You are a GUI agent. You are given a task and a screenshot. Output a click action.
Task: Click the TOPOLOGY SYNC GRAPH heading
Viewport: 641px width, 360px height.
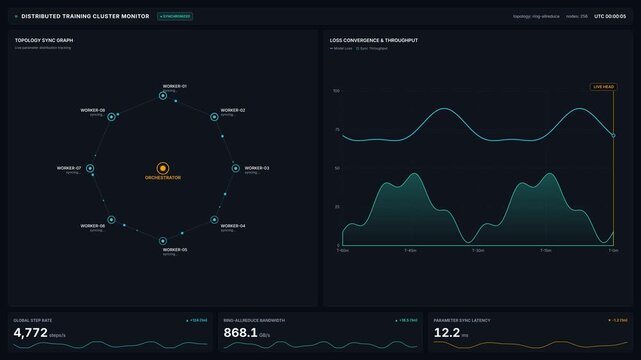(44, 40)
